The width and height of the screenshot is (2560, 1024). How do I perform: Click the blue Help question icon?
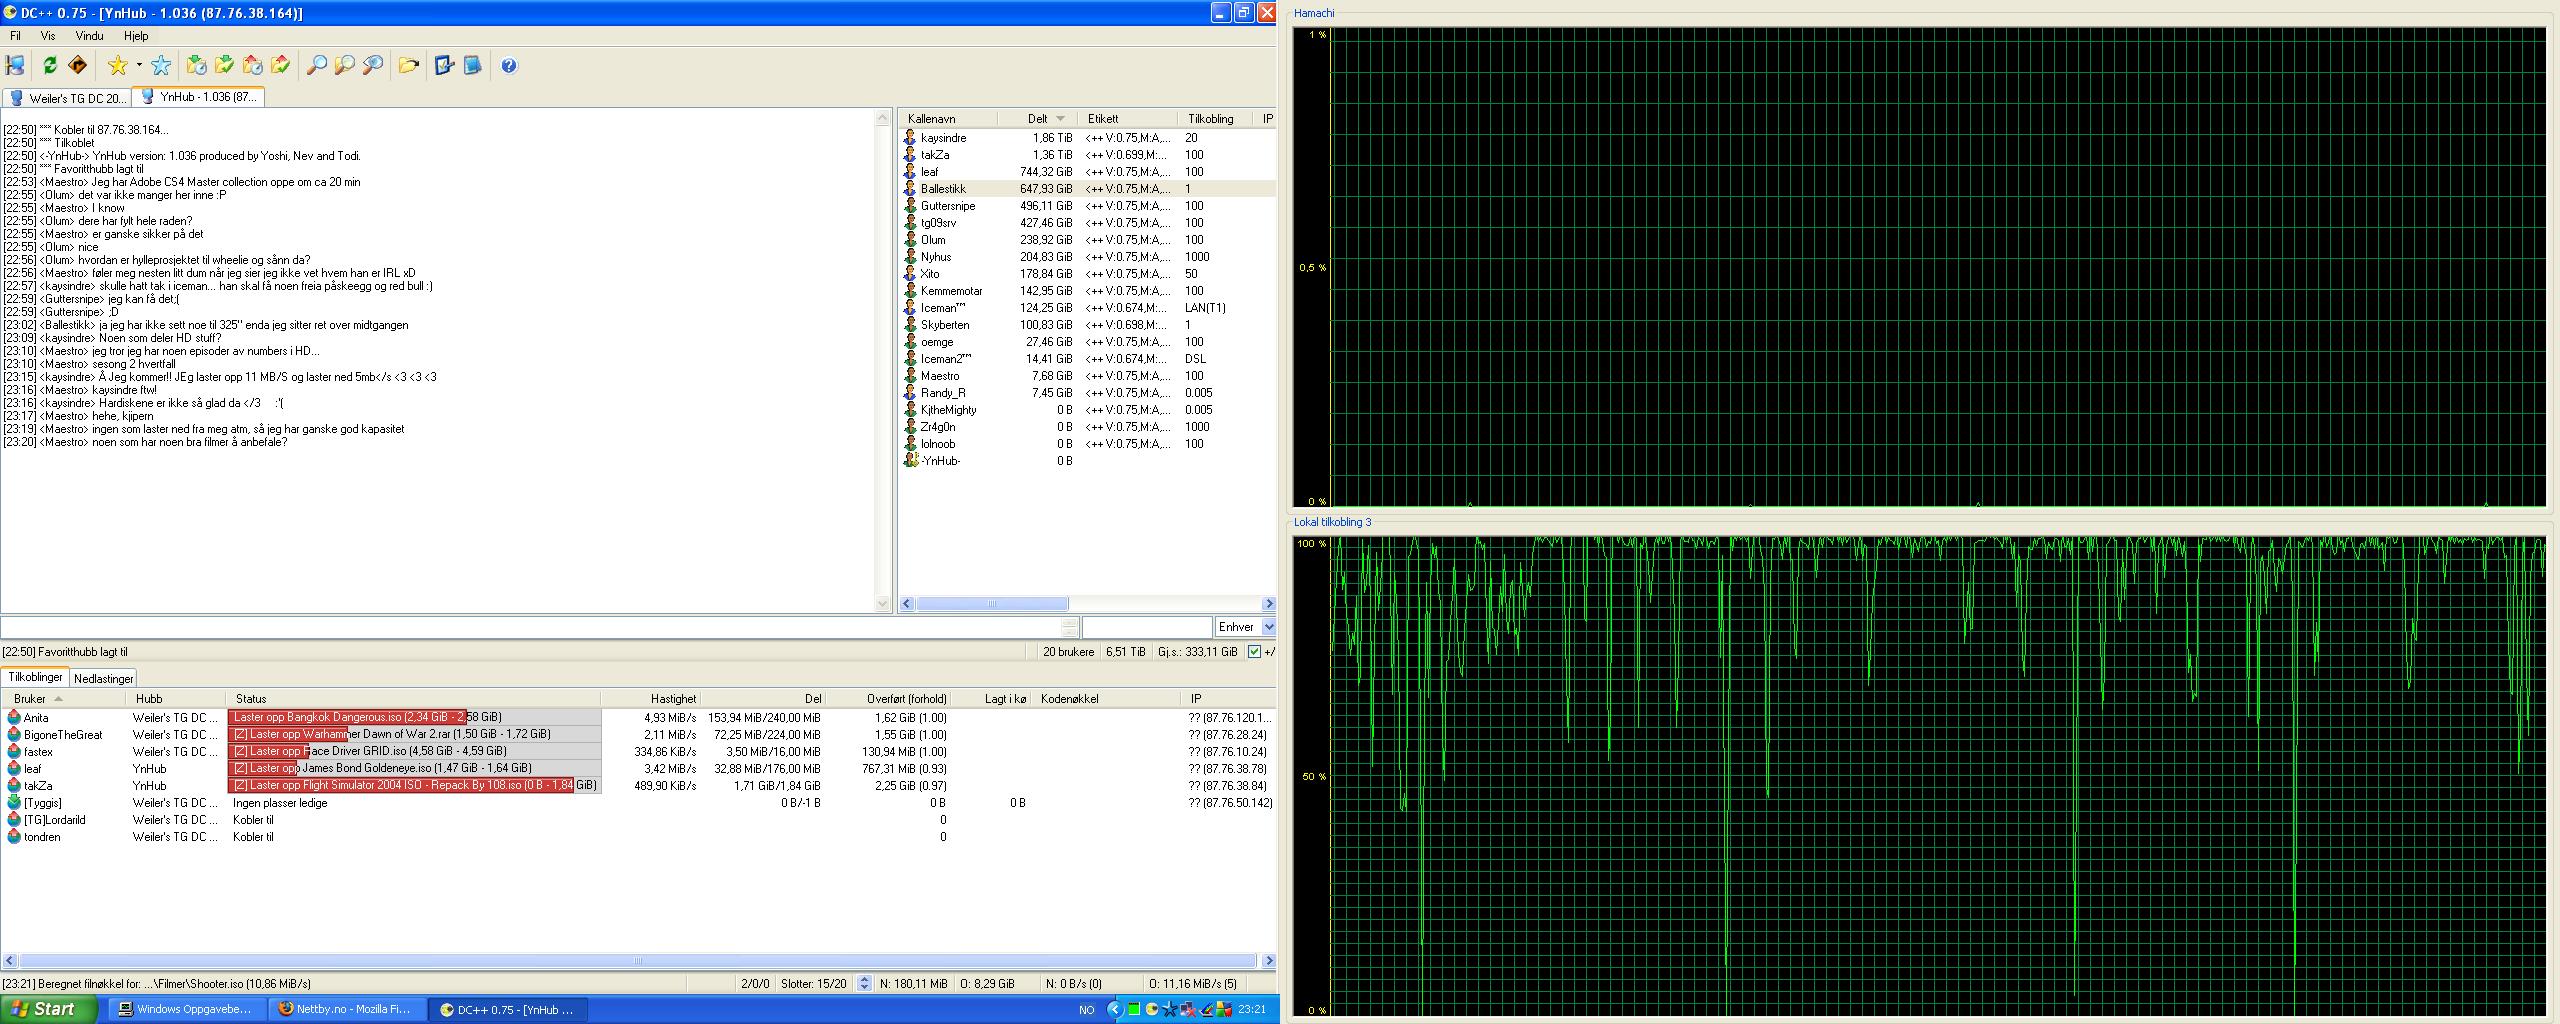tap(509, 66)
